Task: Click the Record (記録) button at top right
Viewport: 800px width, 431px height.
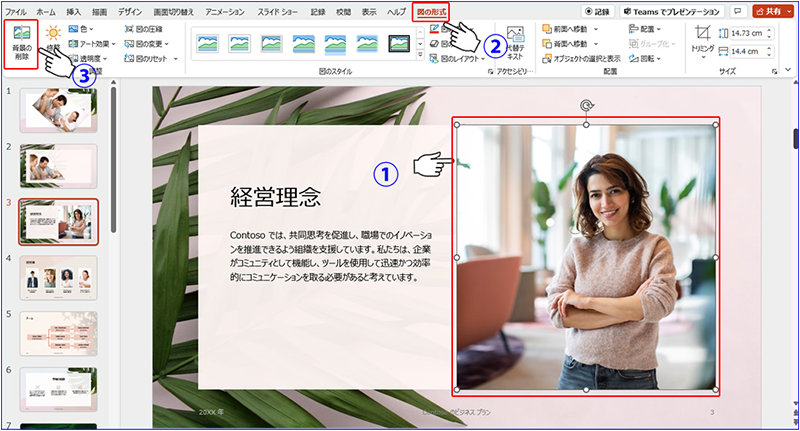Action: pyautogui.click(x=598, y=11)
